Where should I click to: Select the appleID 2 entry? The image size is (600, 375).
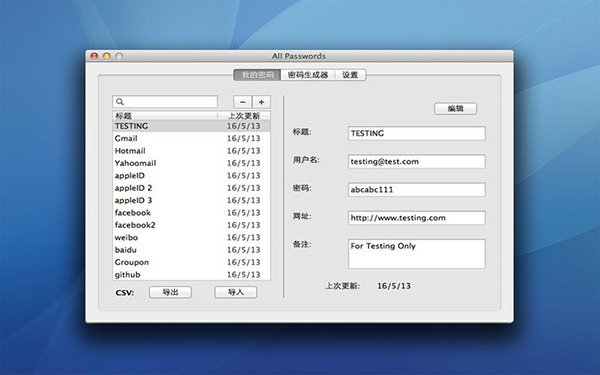[x=191, y=188]
